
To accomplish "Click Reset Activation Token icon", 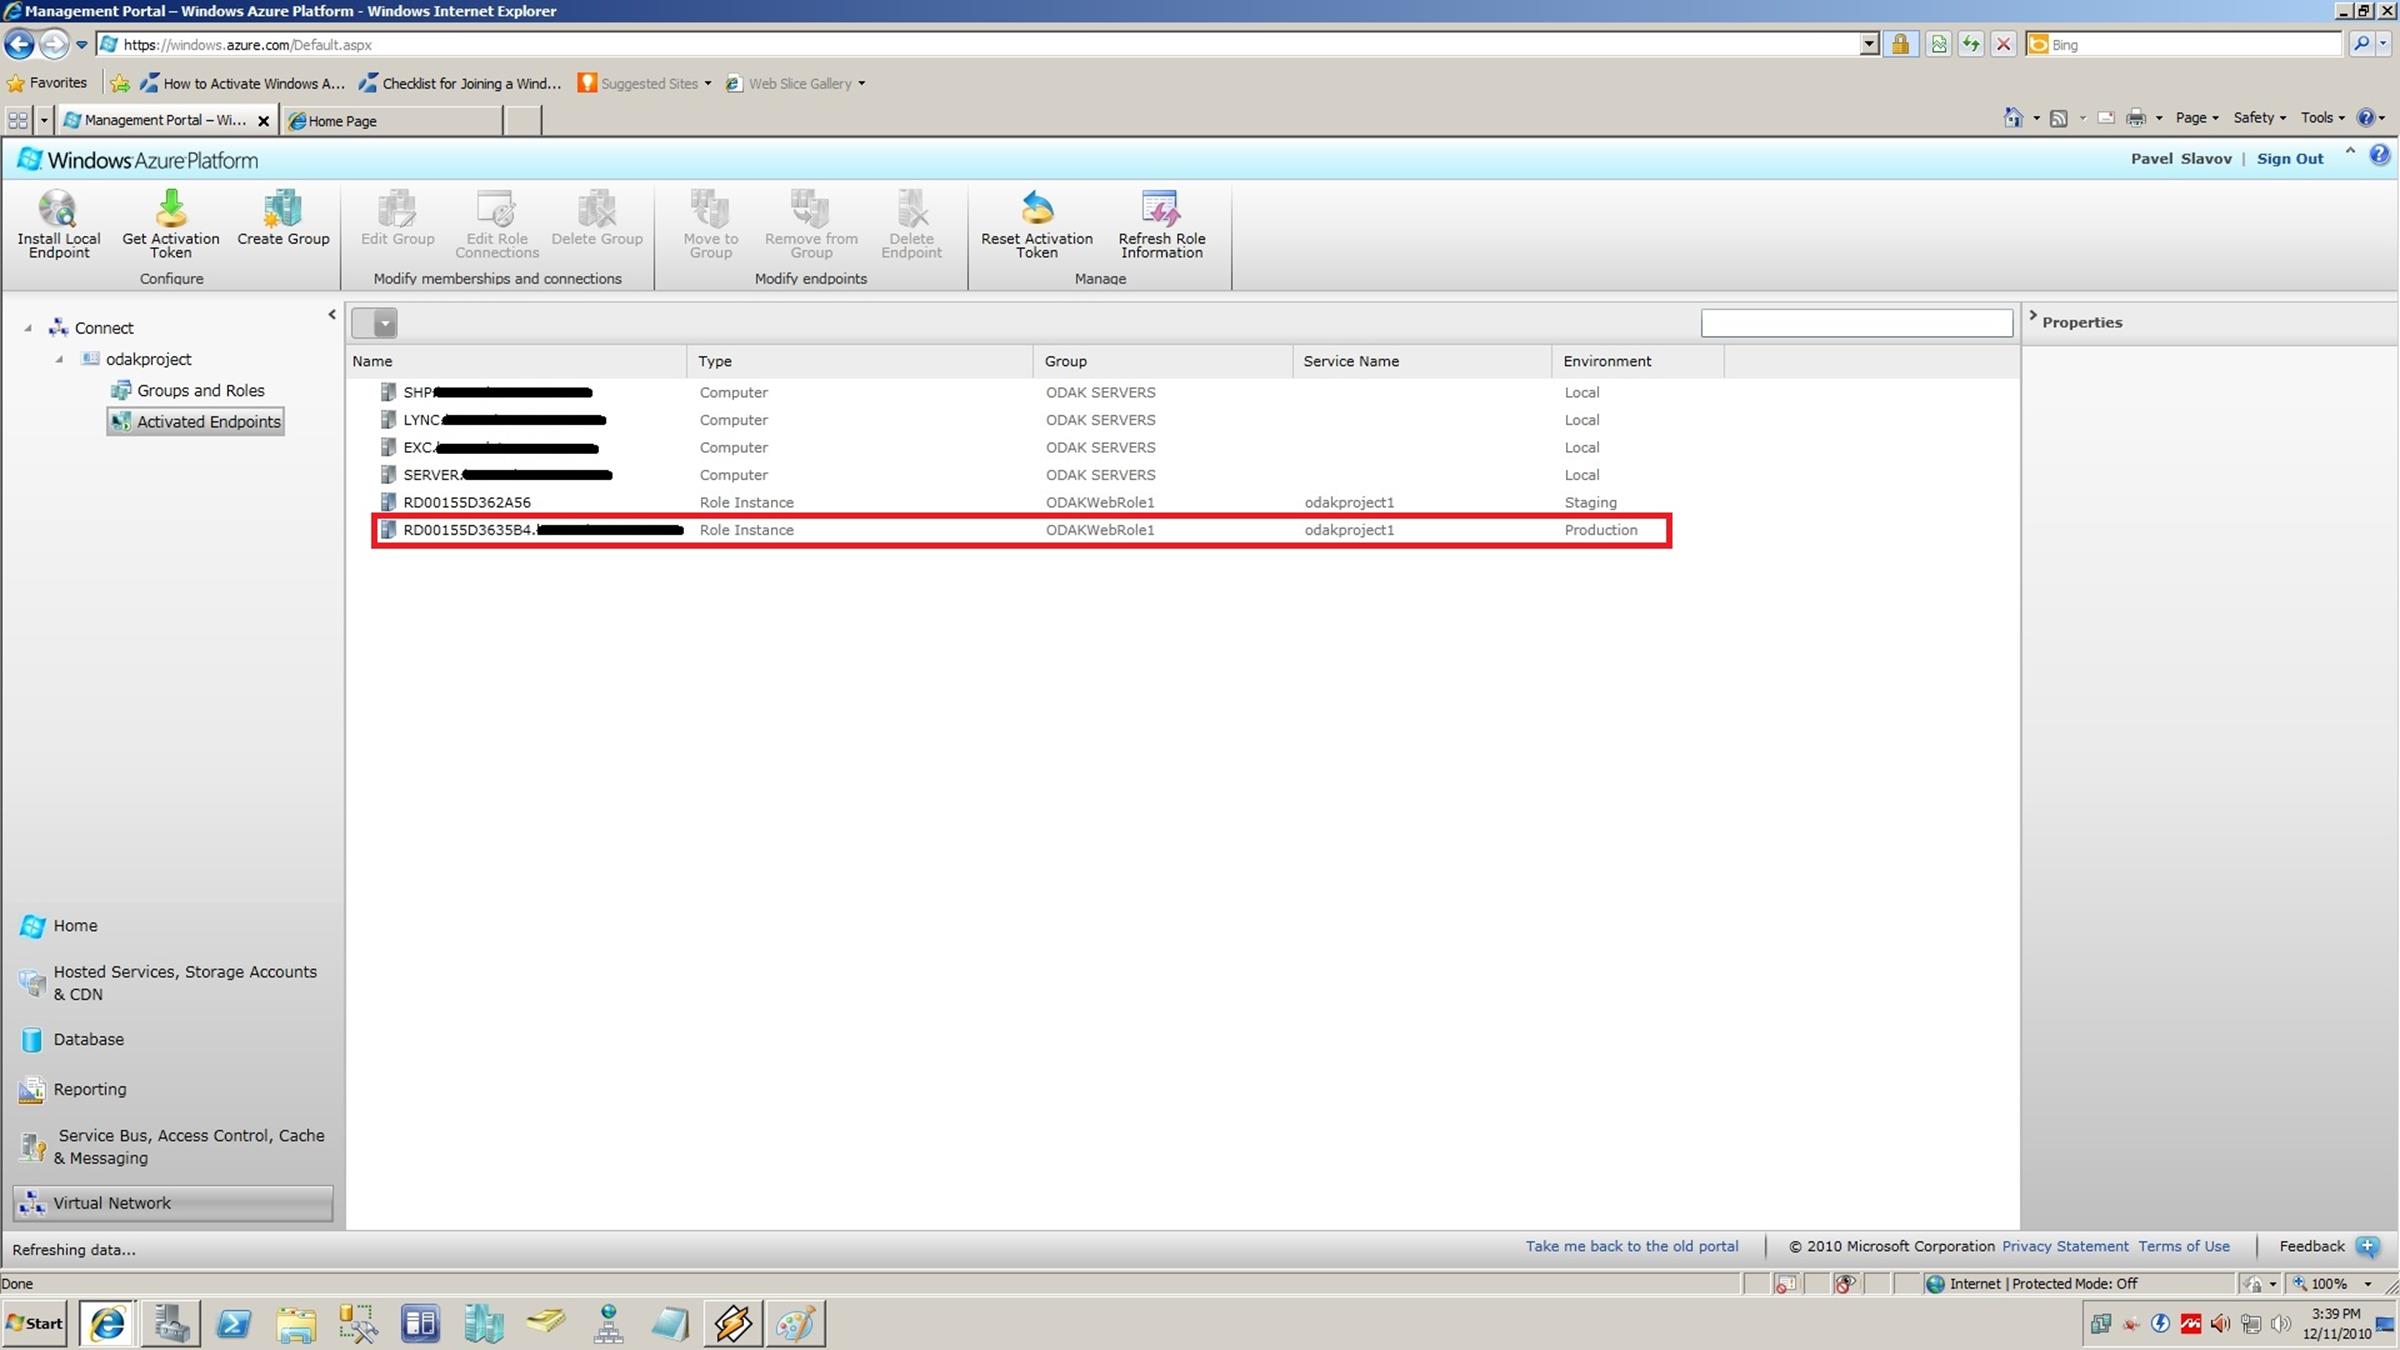I will point(1037,208).
